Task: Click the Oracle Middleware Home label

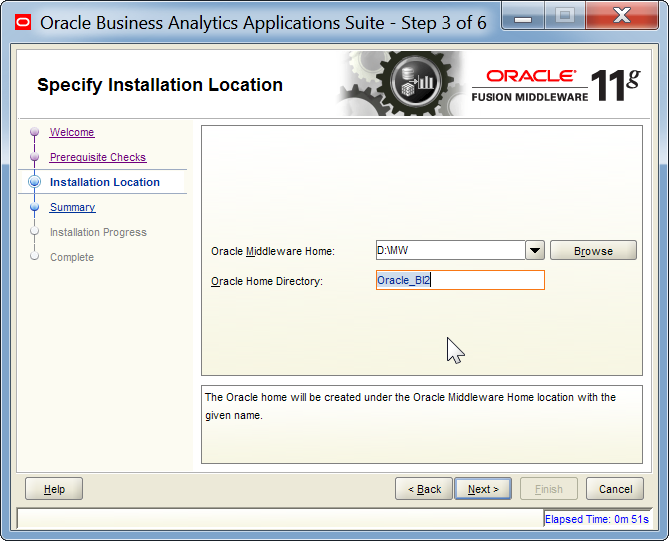Action: coord(273,251)
